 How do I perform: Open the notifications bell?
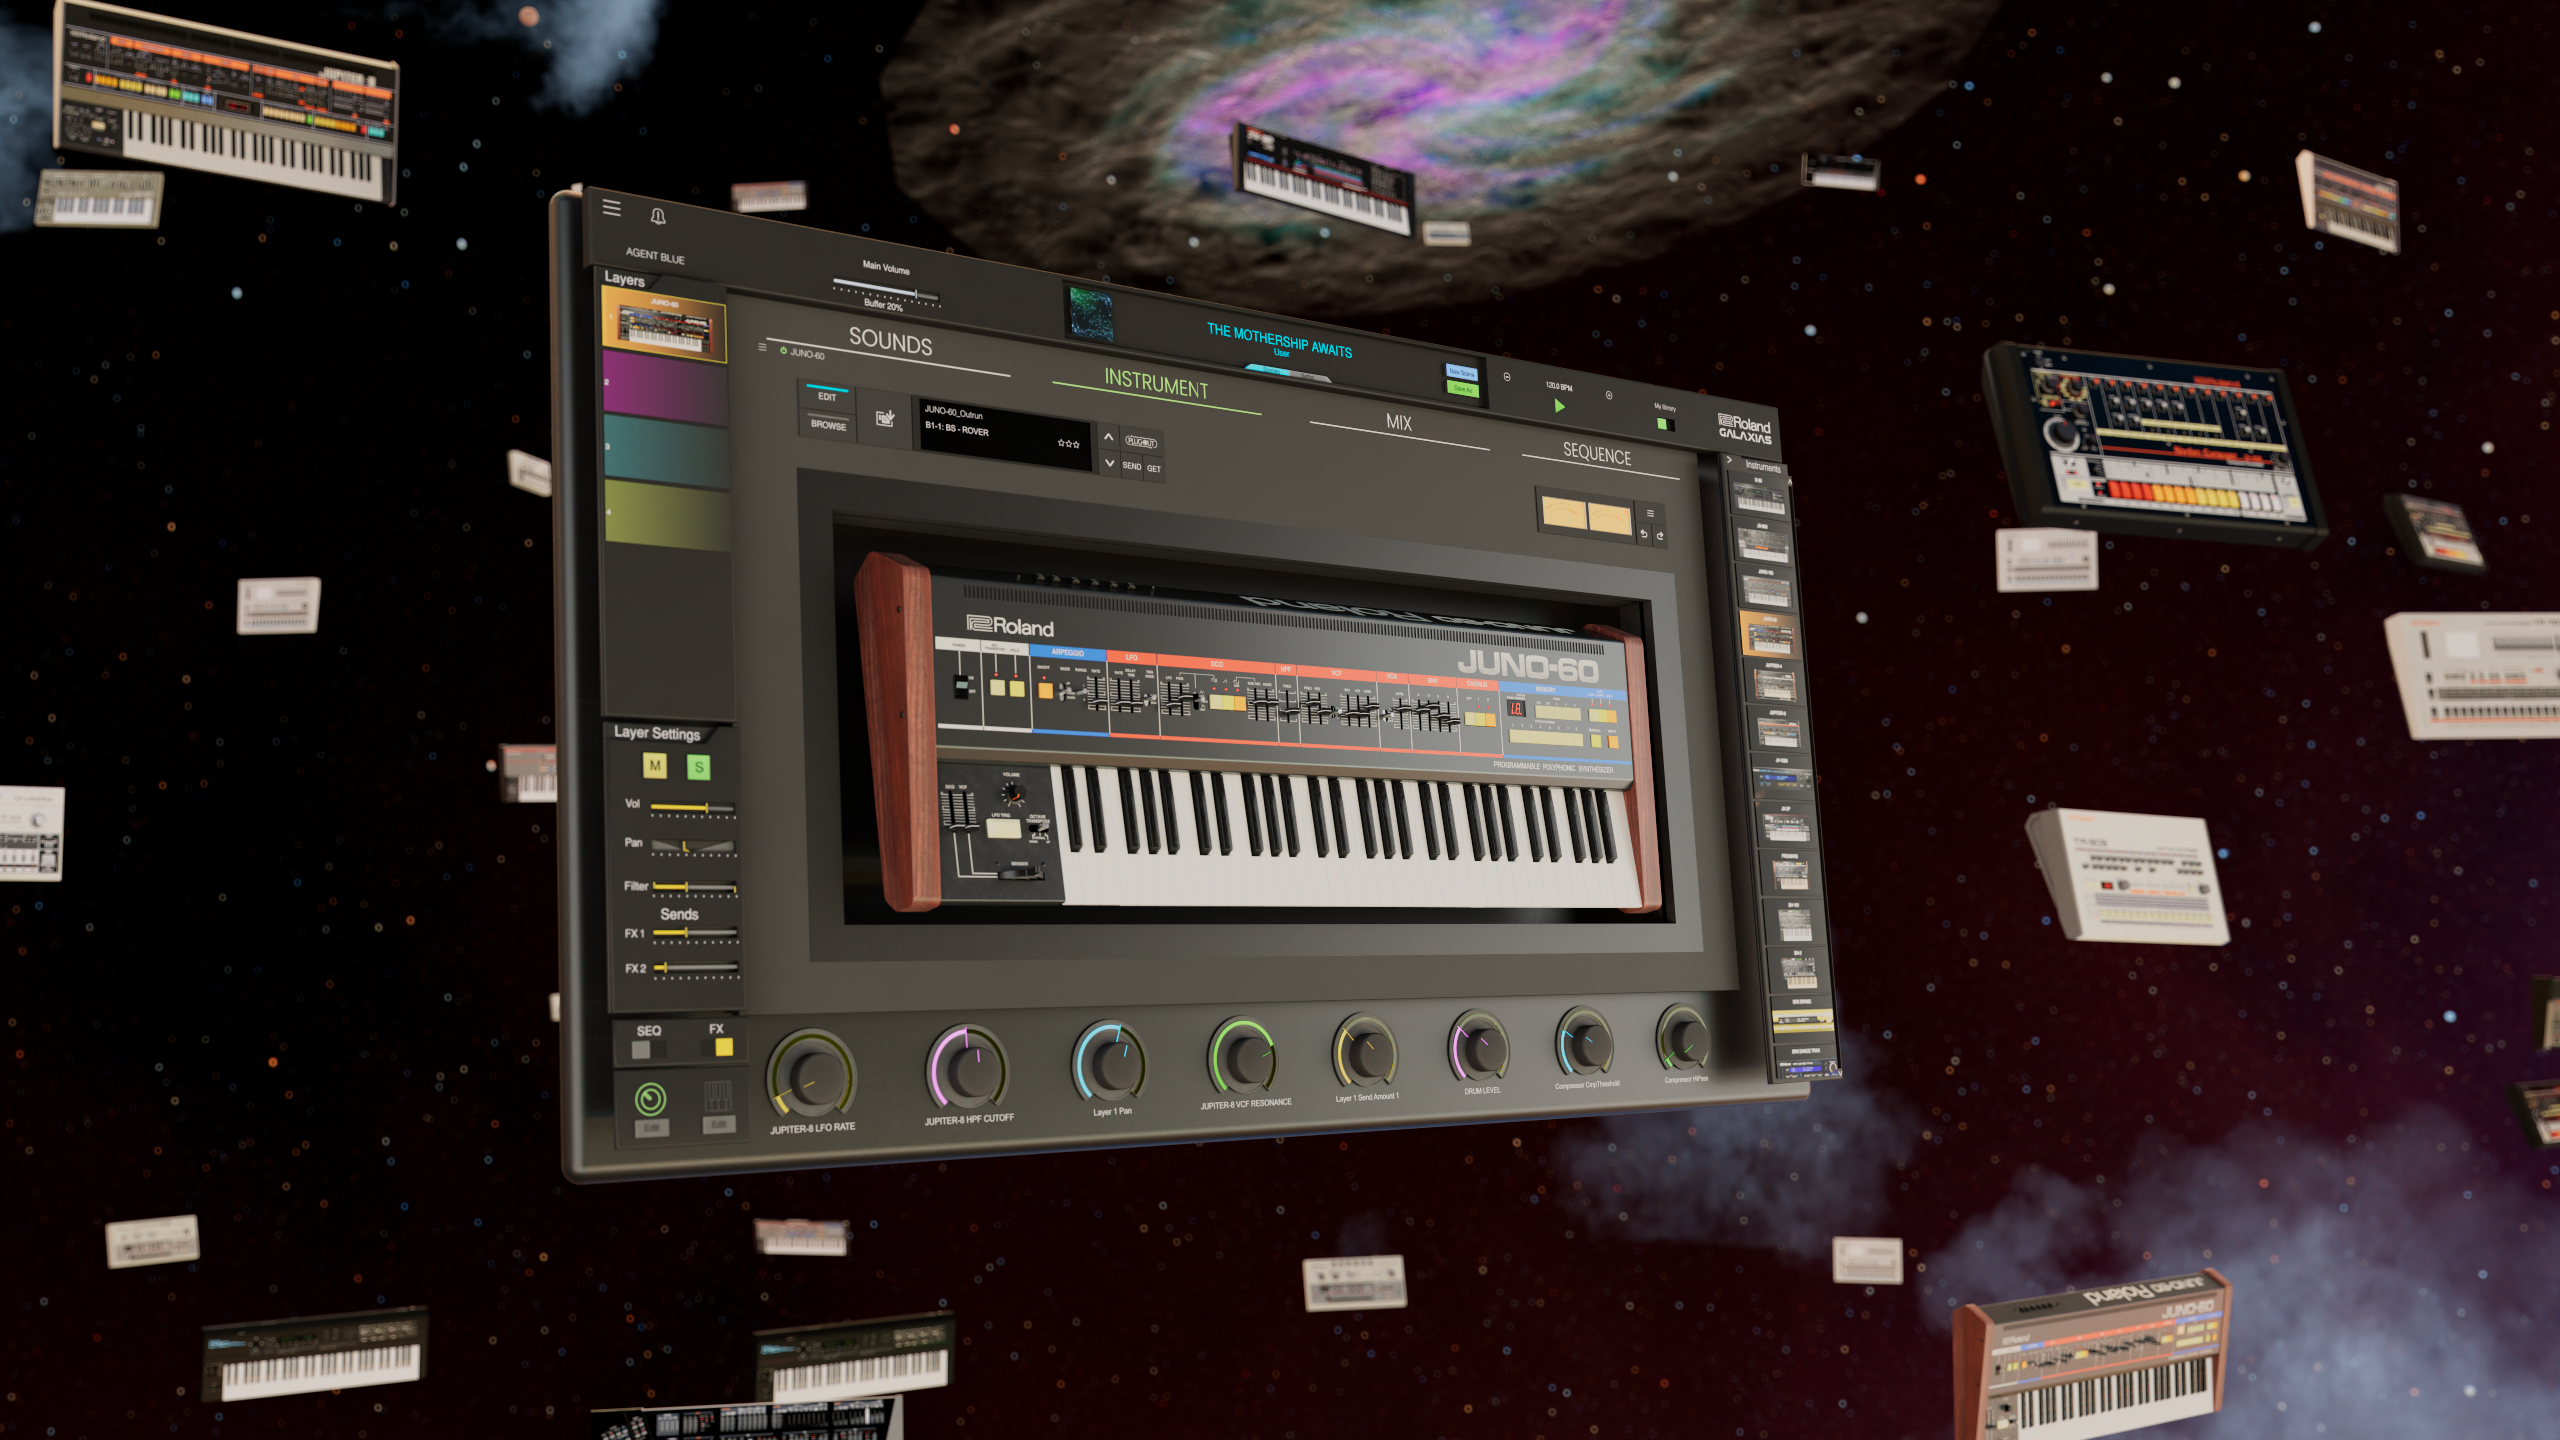click(658, 216)
